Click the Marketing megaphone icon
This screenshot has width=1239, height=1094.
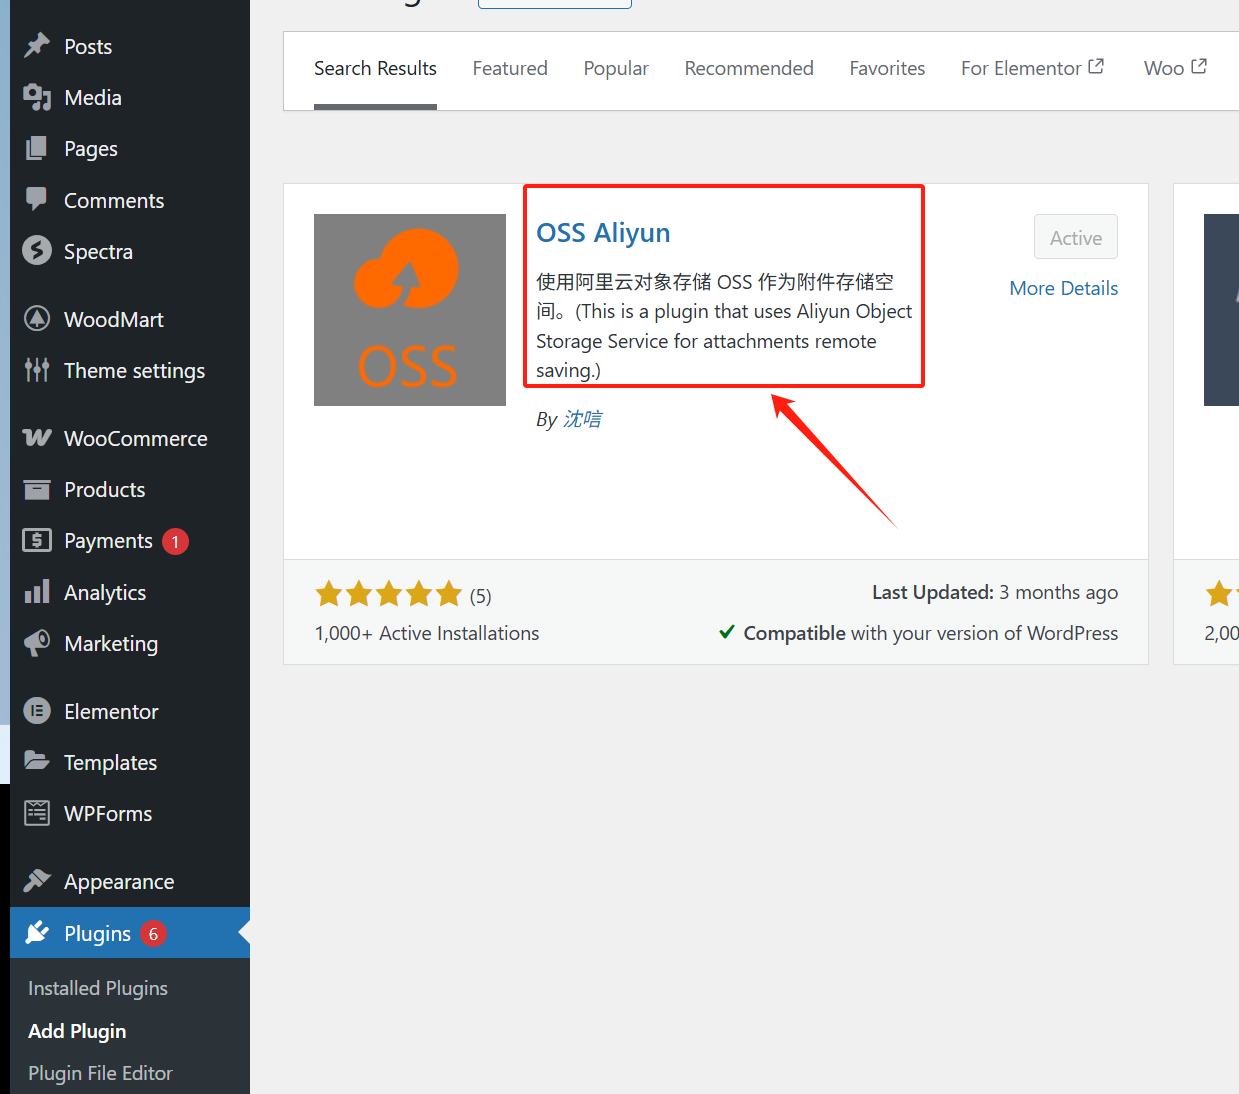(37, 643)
